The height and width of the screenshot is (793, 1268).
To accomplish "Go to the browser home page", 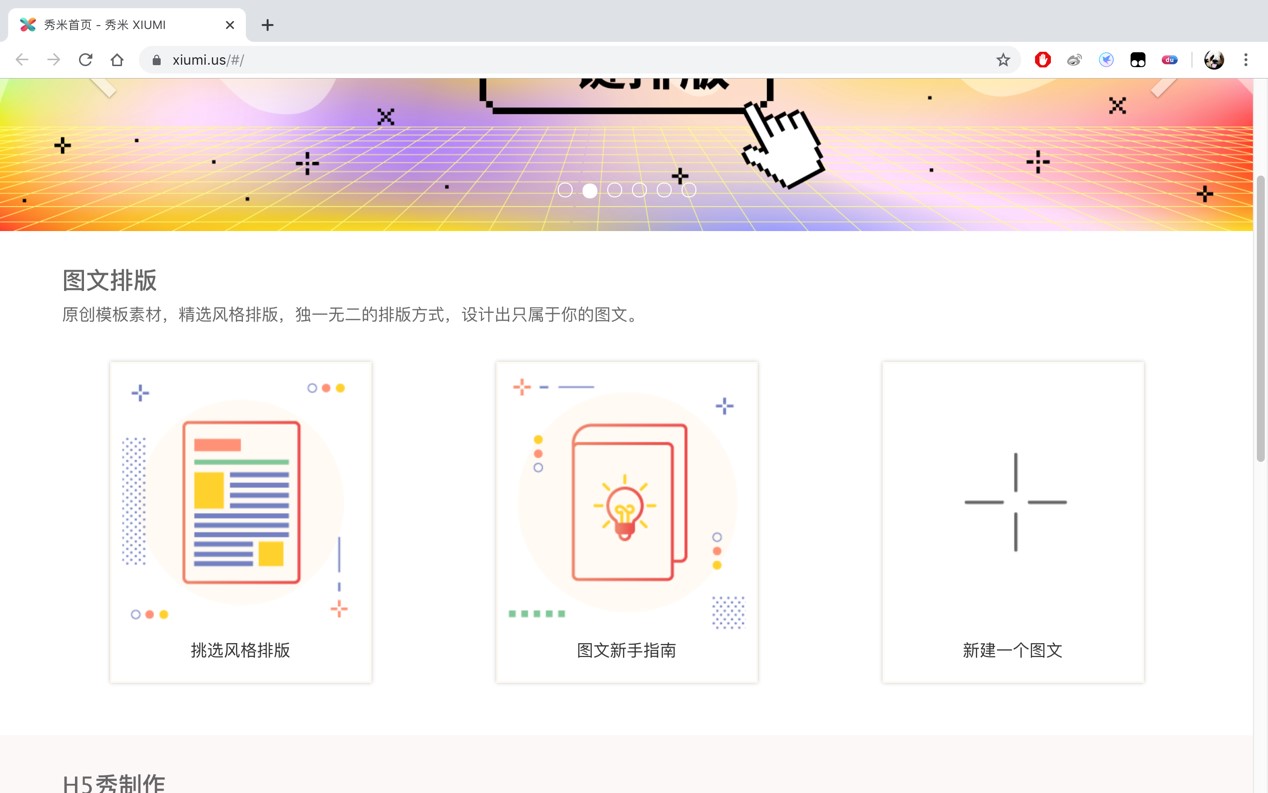I will 117,60.
